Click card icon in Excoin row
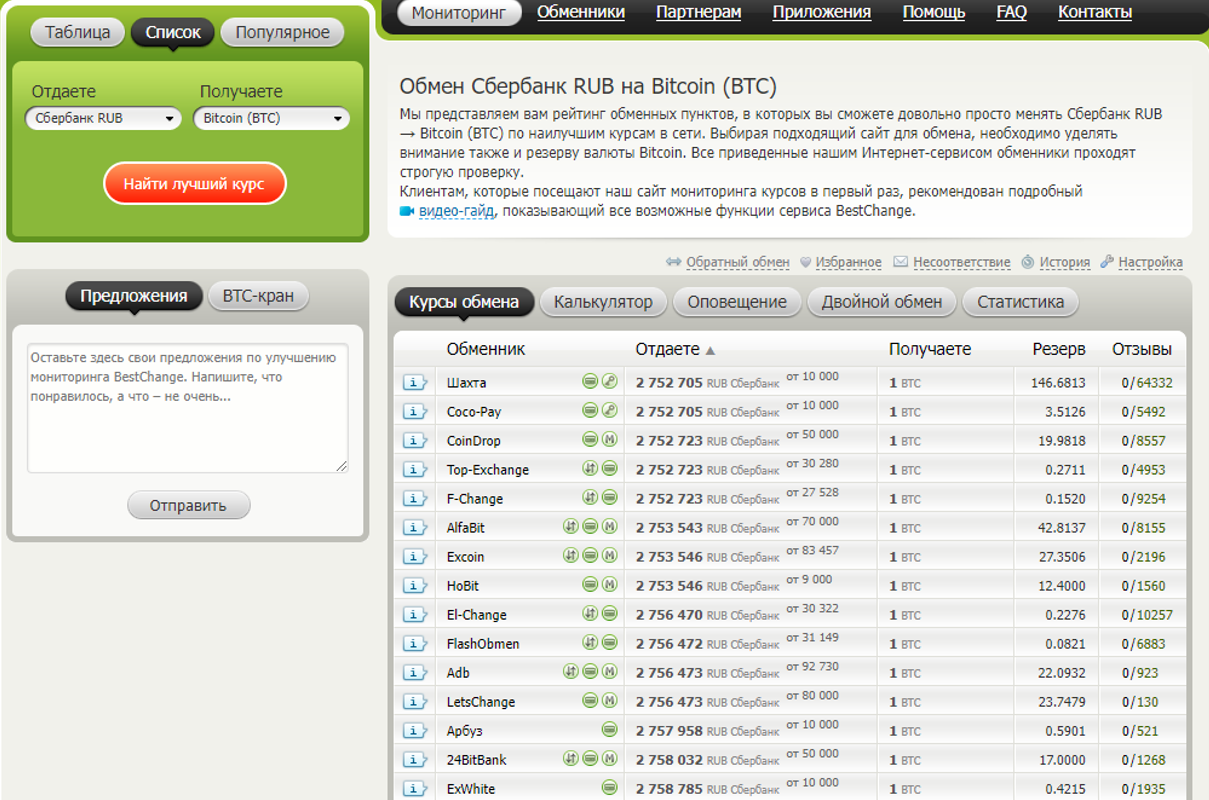Viewport: 1209px width, 800px height. 590,555
